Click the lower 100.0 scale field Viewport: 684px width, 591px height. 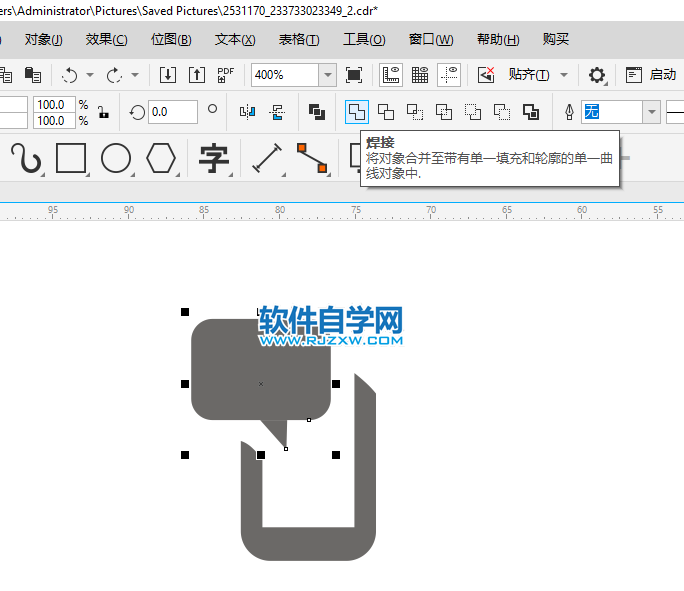(54, 120)
